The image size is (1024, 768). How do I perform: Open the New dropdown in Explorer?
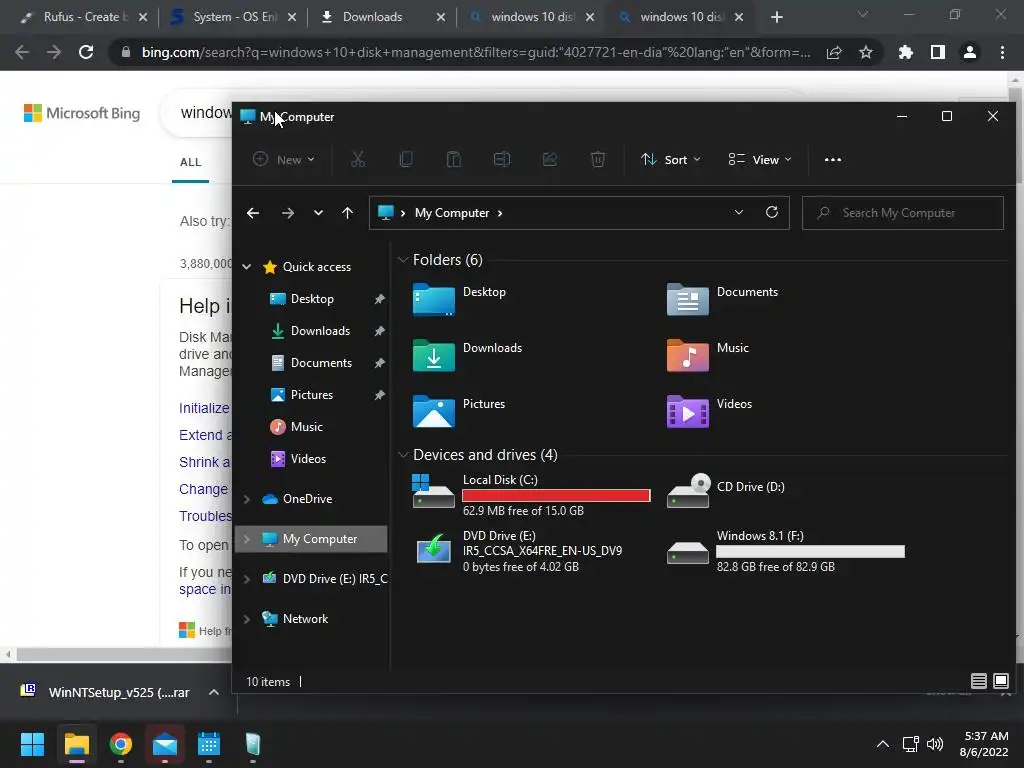click(284, 159)
